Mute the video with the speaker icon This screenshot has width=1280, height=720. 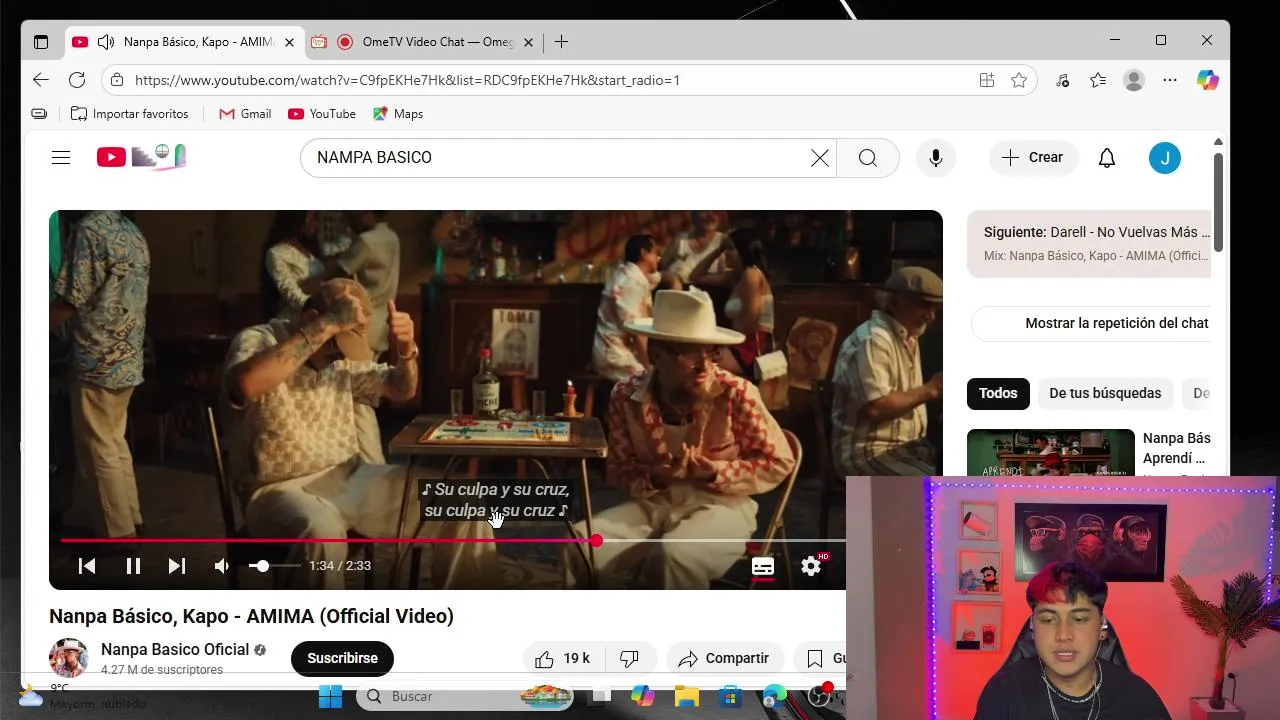(222, 566)
